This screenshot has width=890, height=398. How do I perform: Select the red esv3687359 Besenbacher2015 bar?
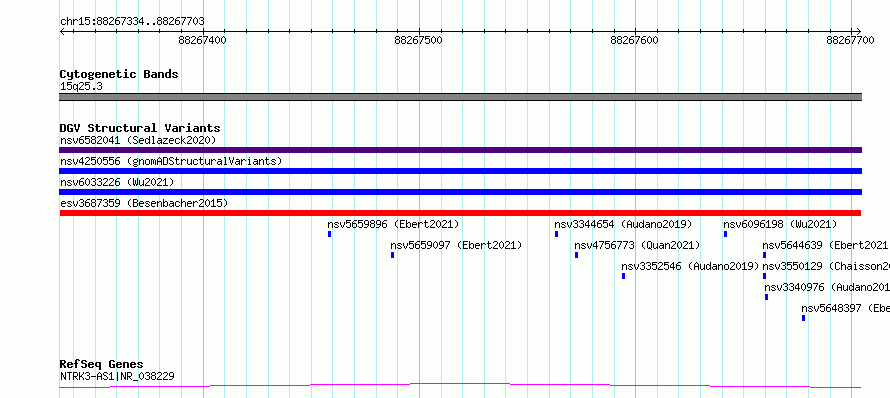pos(460,213)
